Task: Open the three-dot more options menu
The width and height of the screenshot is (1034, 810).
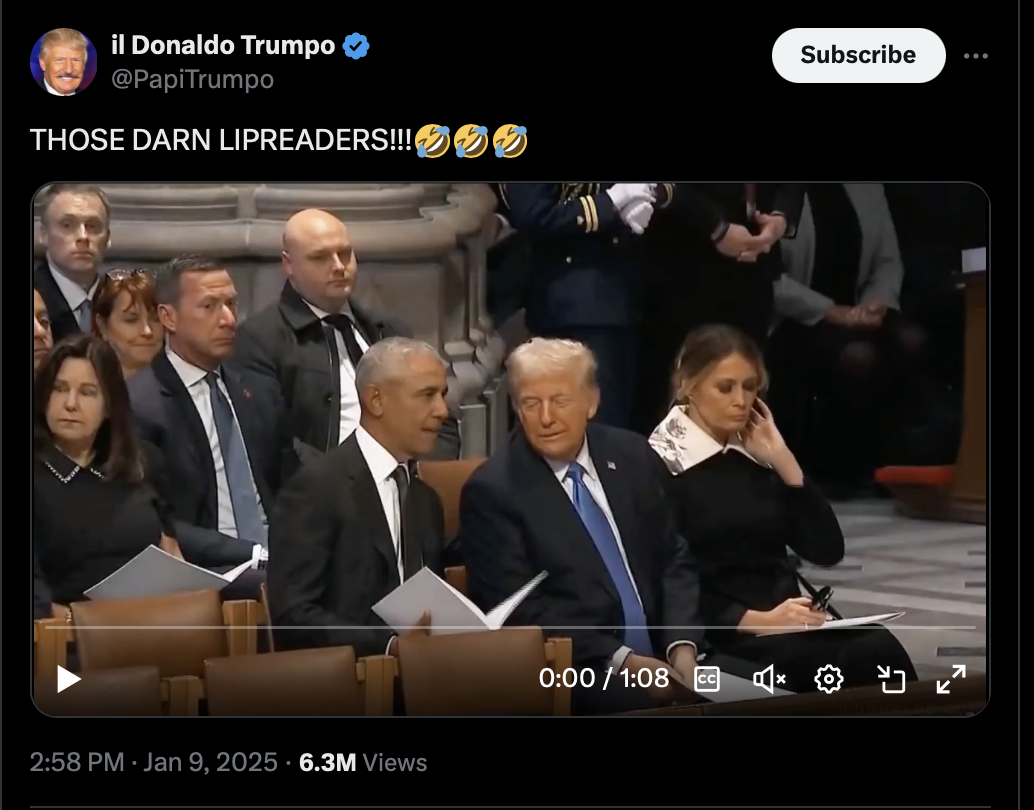Action: point(976,56)
